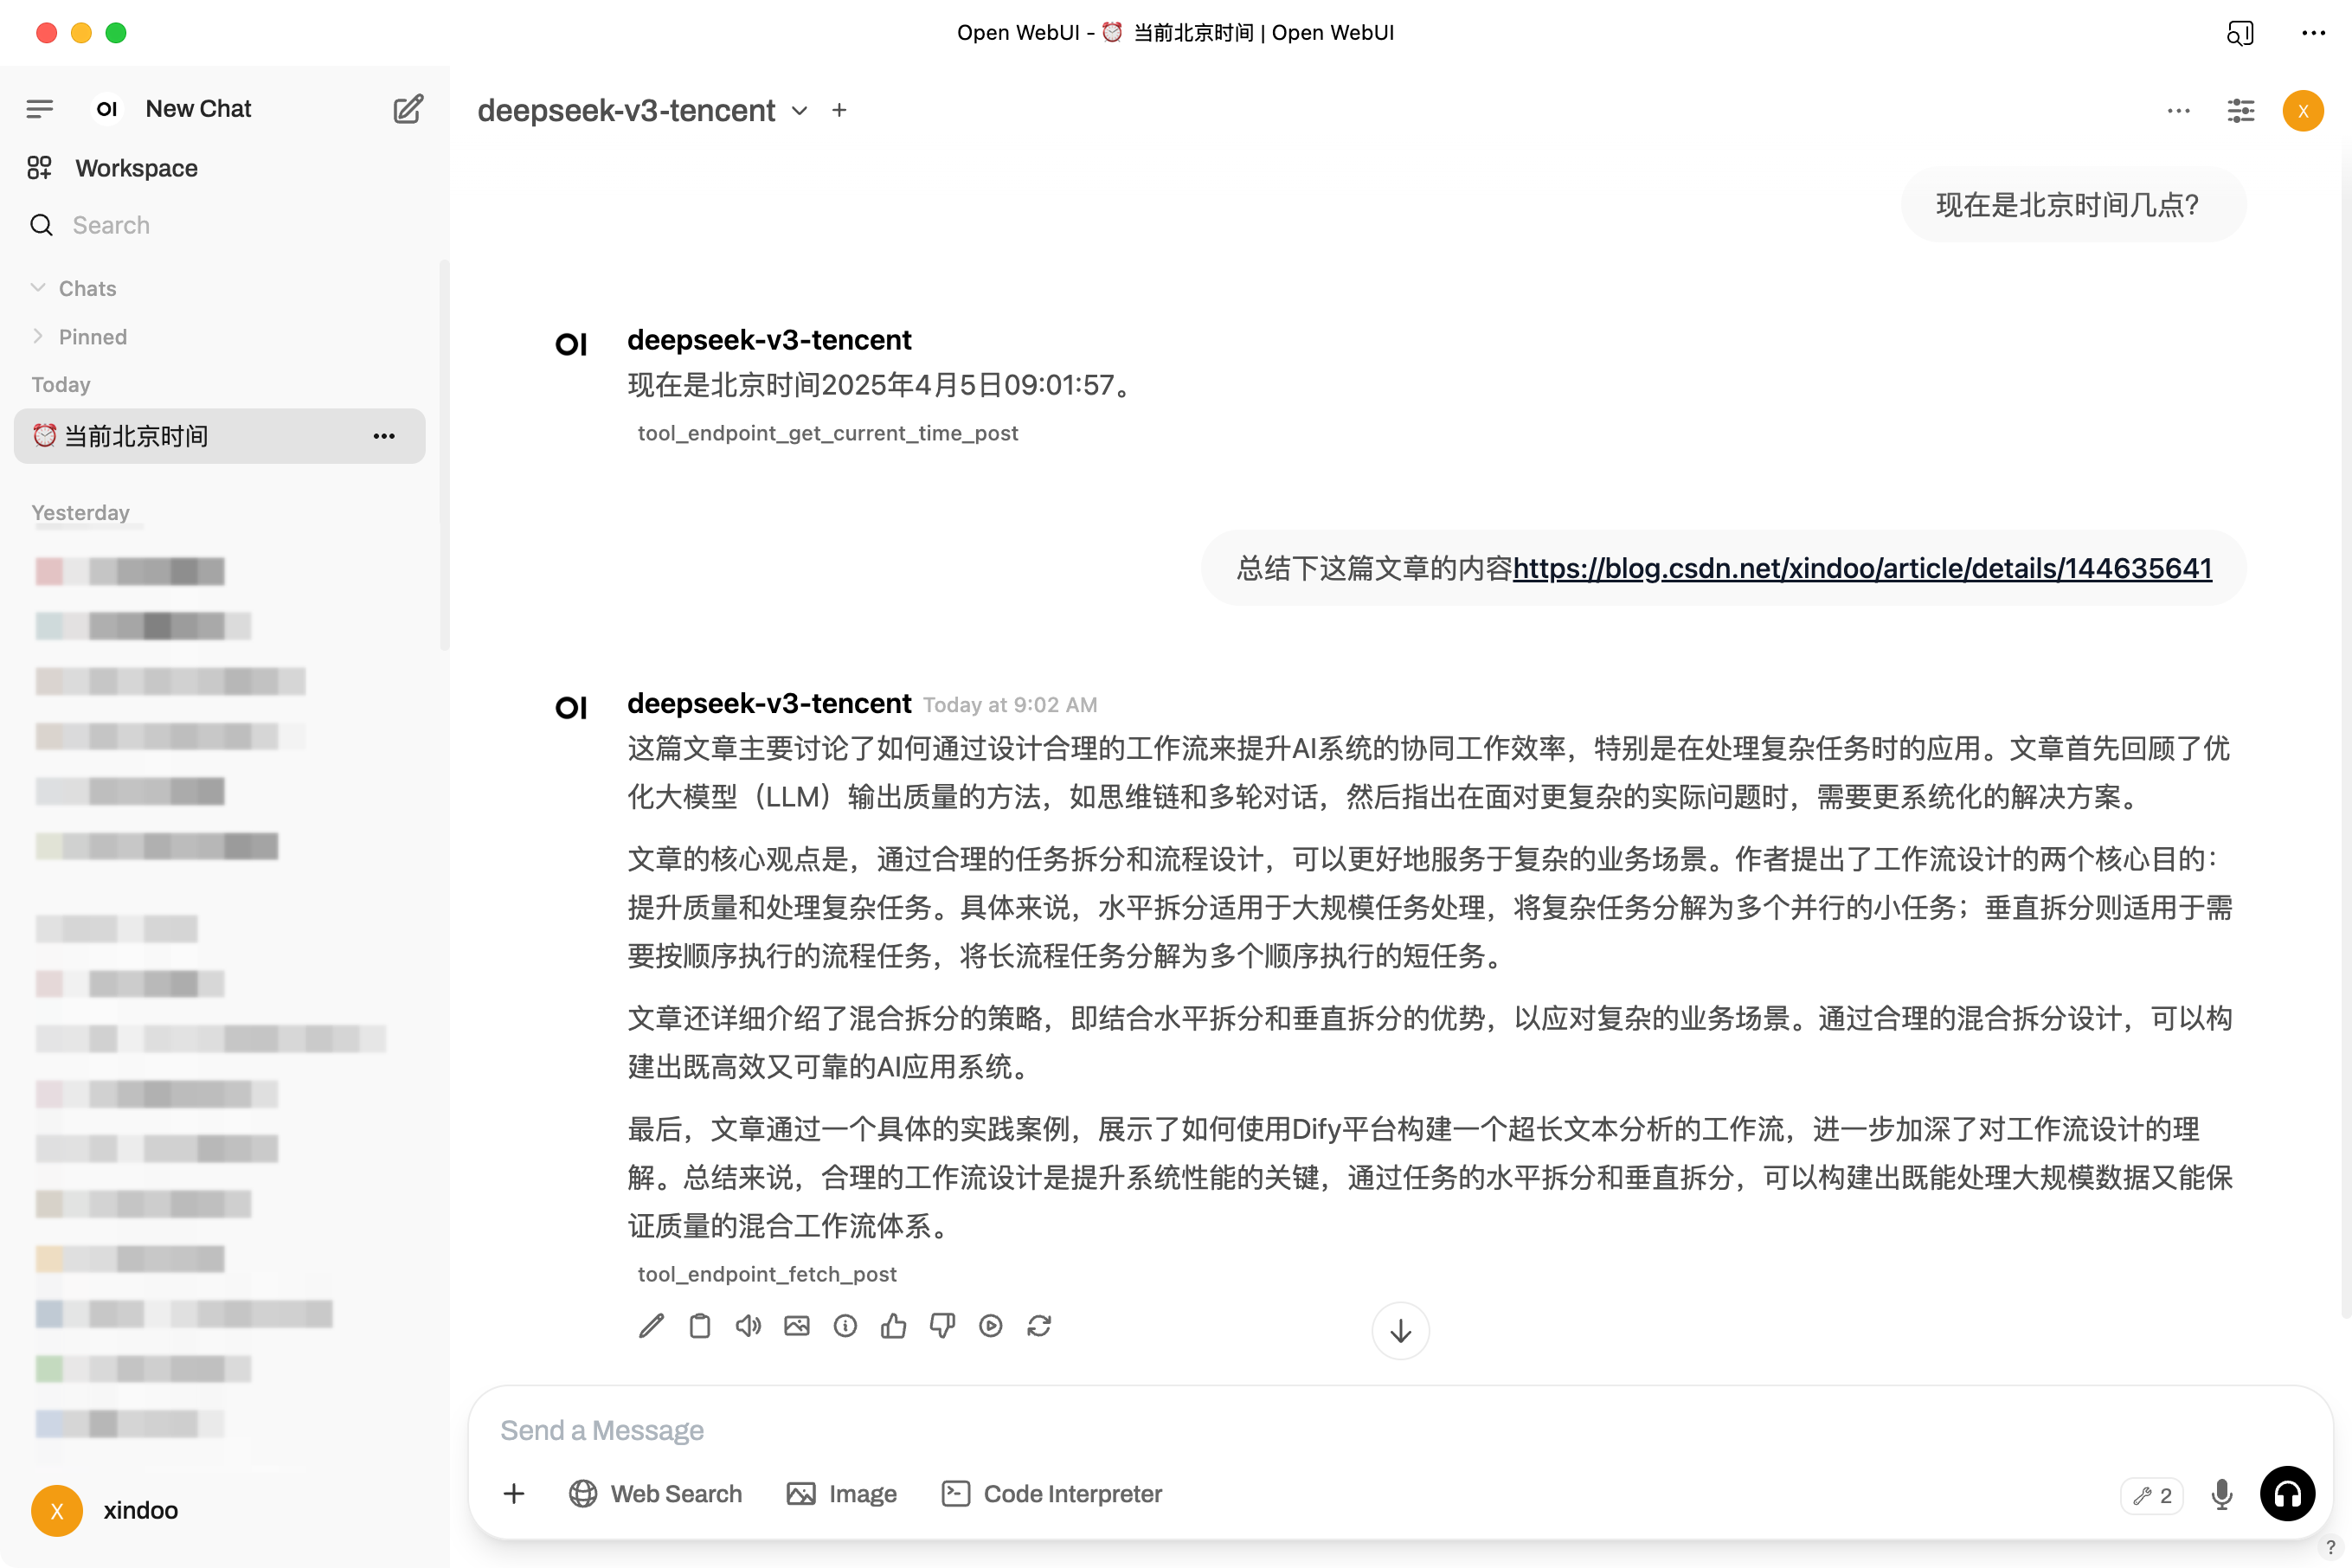Collapse the Chats section

point(39,288)
